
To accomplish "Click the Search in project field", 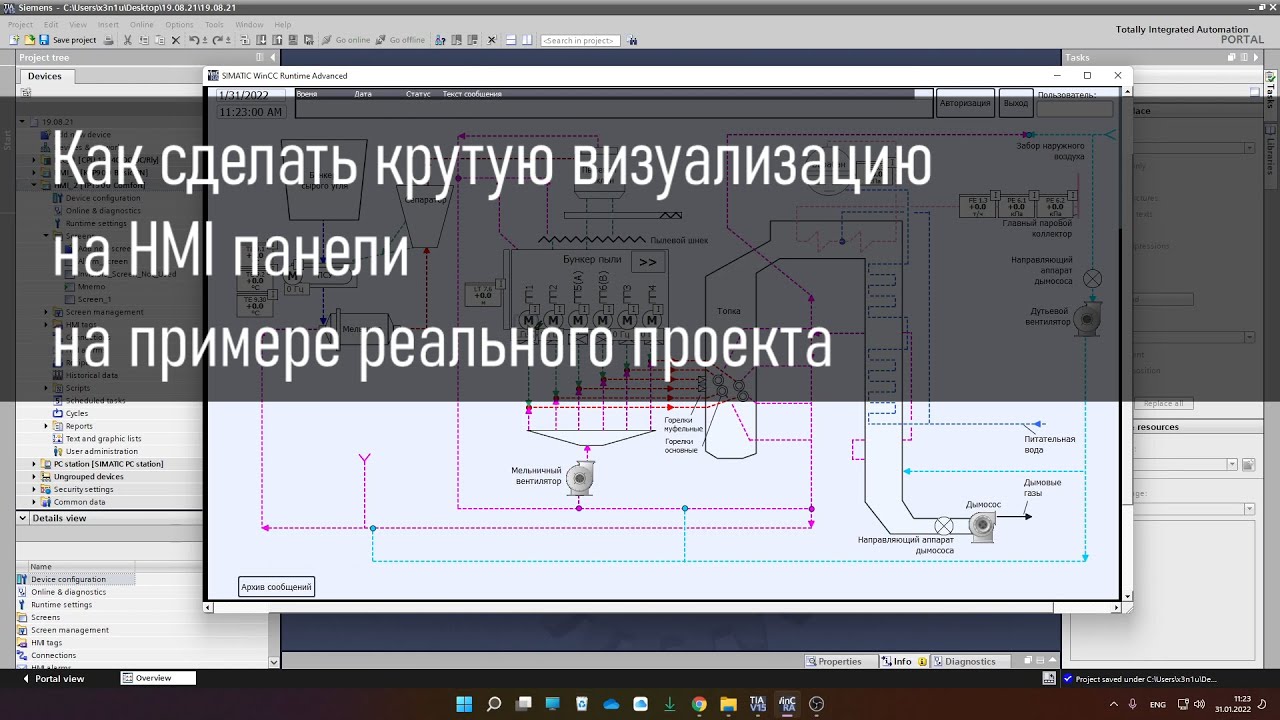I will 580,40.
